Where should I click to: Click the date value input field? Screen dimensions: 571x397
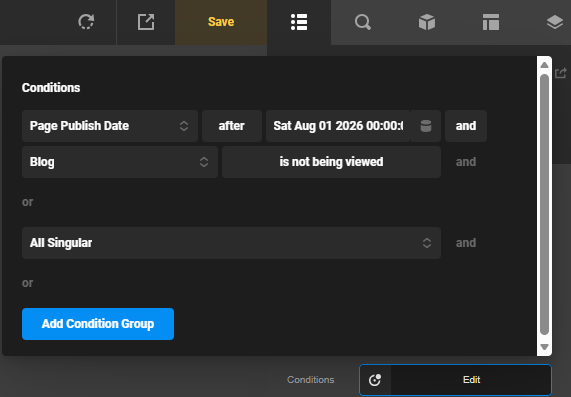[x=338, y=126]
